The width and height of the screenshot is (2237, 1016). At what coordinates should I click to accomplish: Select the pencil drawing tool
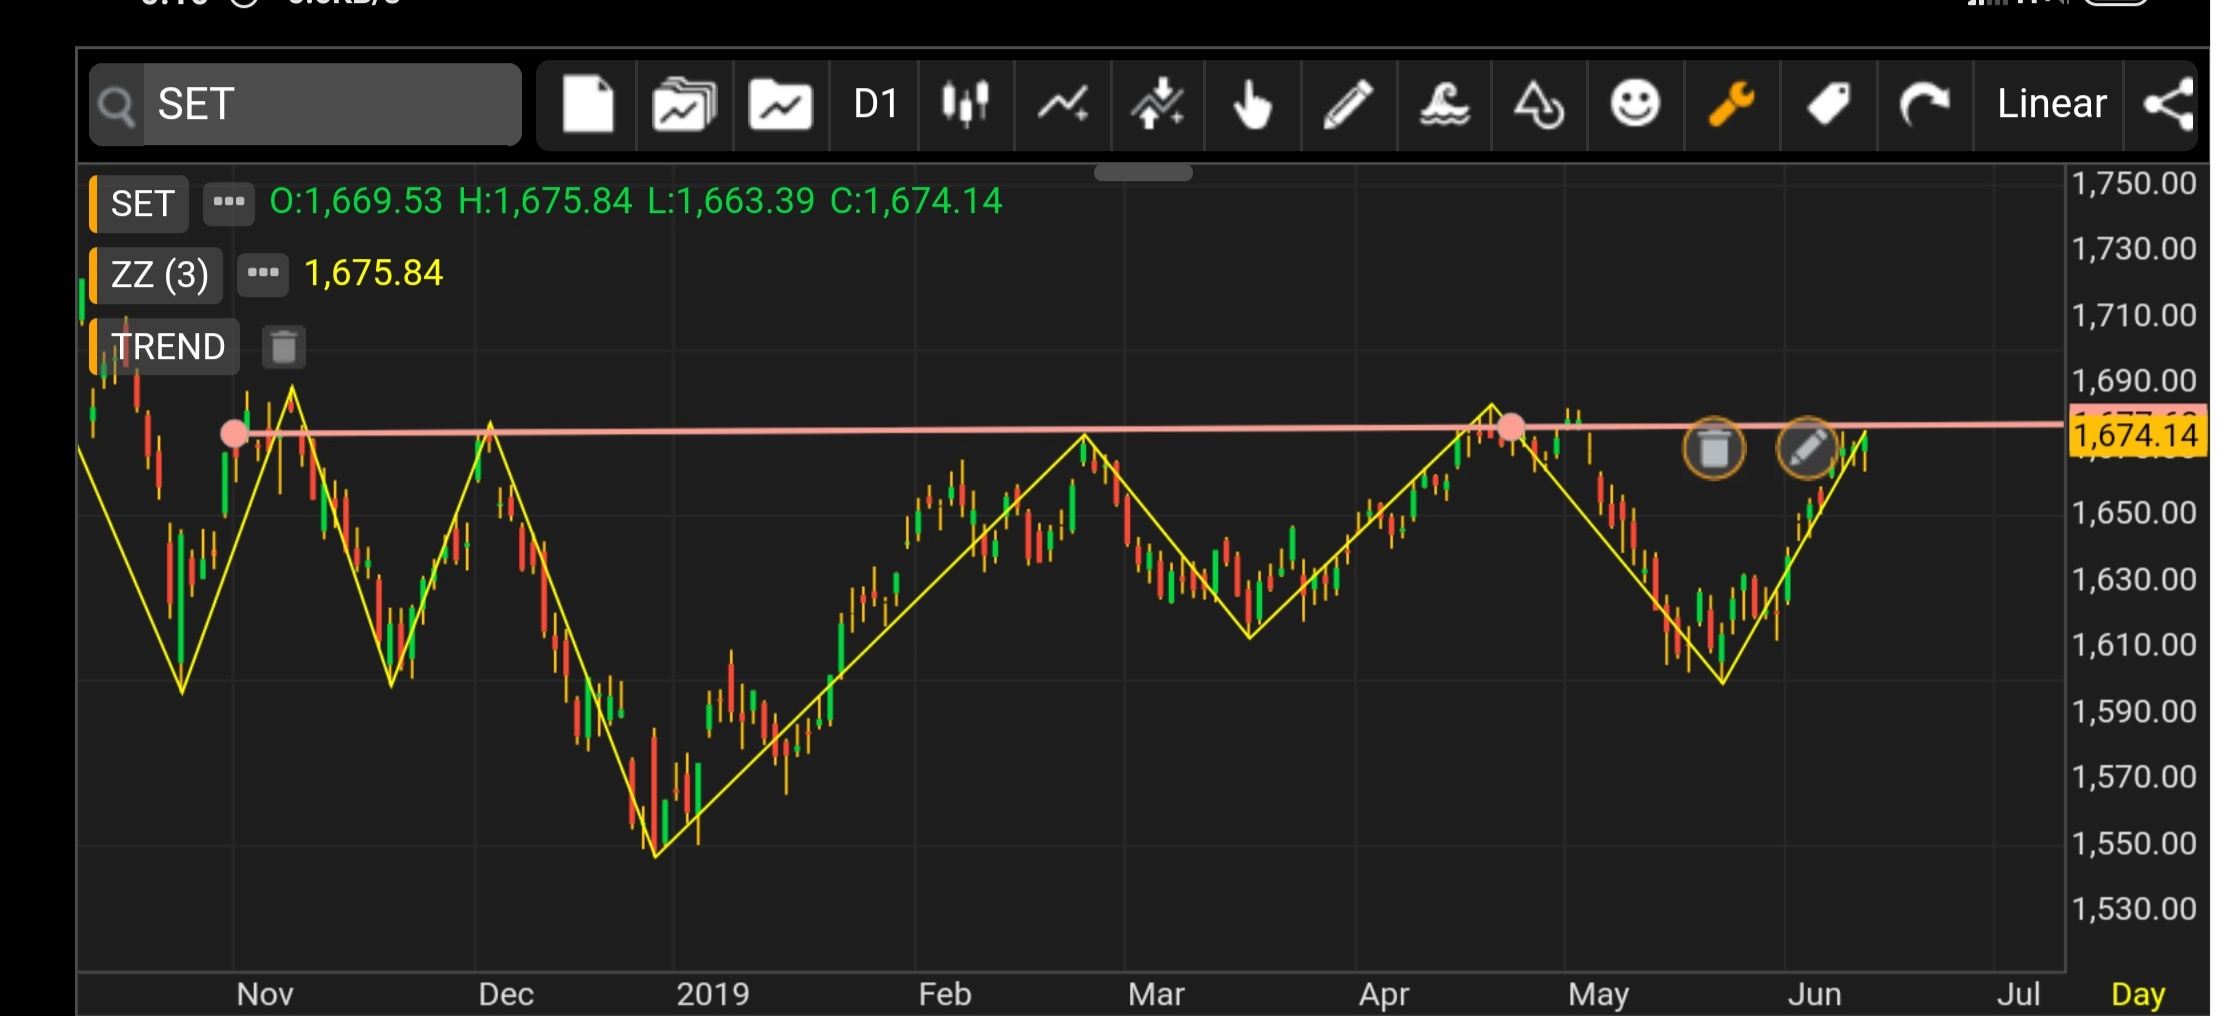[x=1348, y=104]
